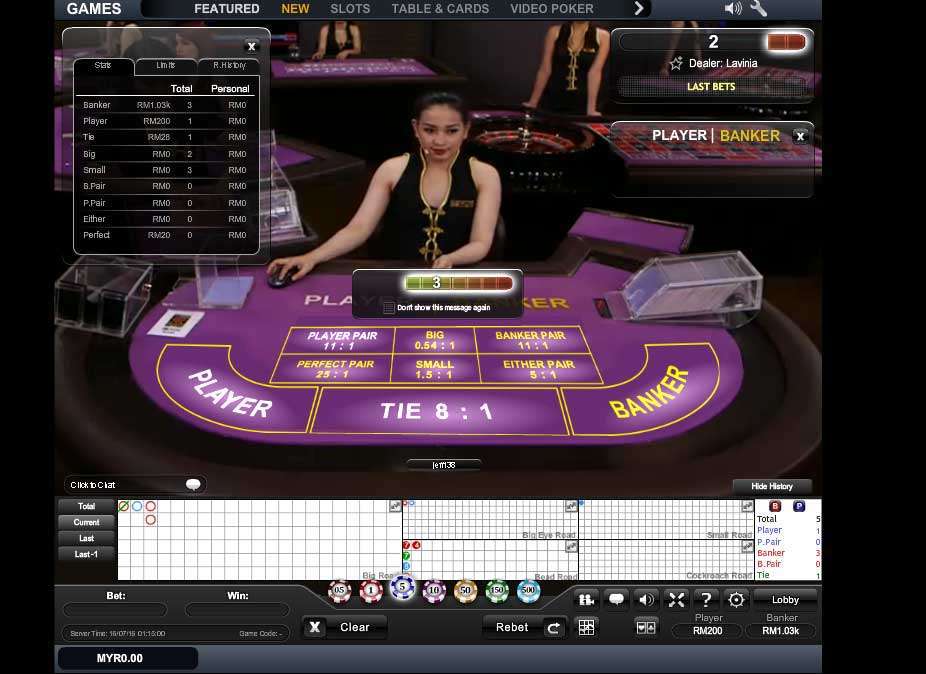Place a bet on Tie 8:1
The height and width of the screenshot is (674, 926).
437,411
